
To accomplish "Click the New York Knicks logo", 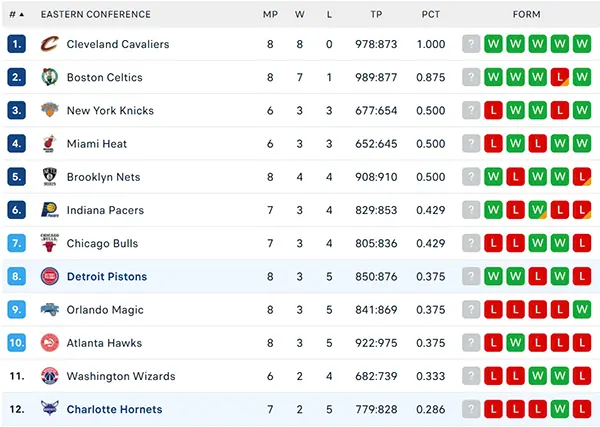I will tap(50, 110).
